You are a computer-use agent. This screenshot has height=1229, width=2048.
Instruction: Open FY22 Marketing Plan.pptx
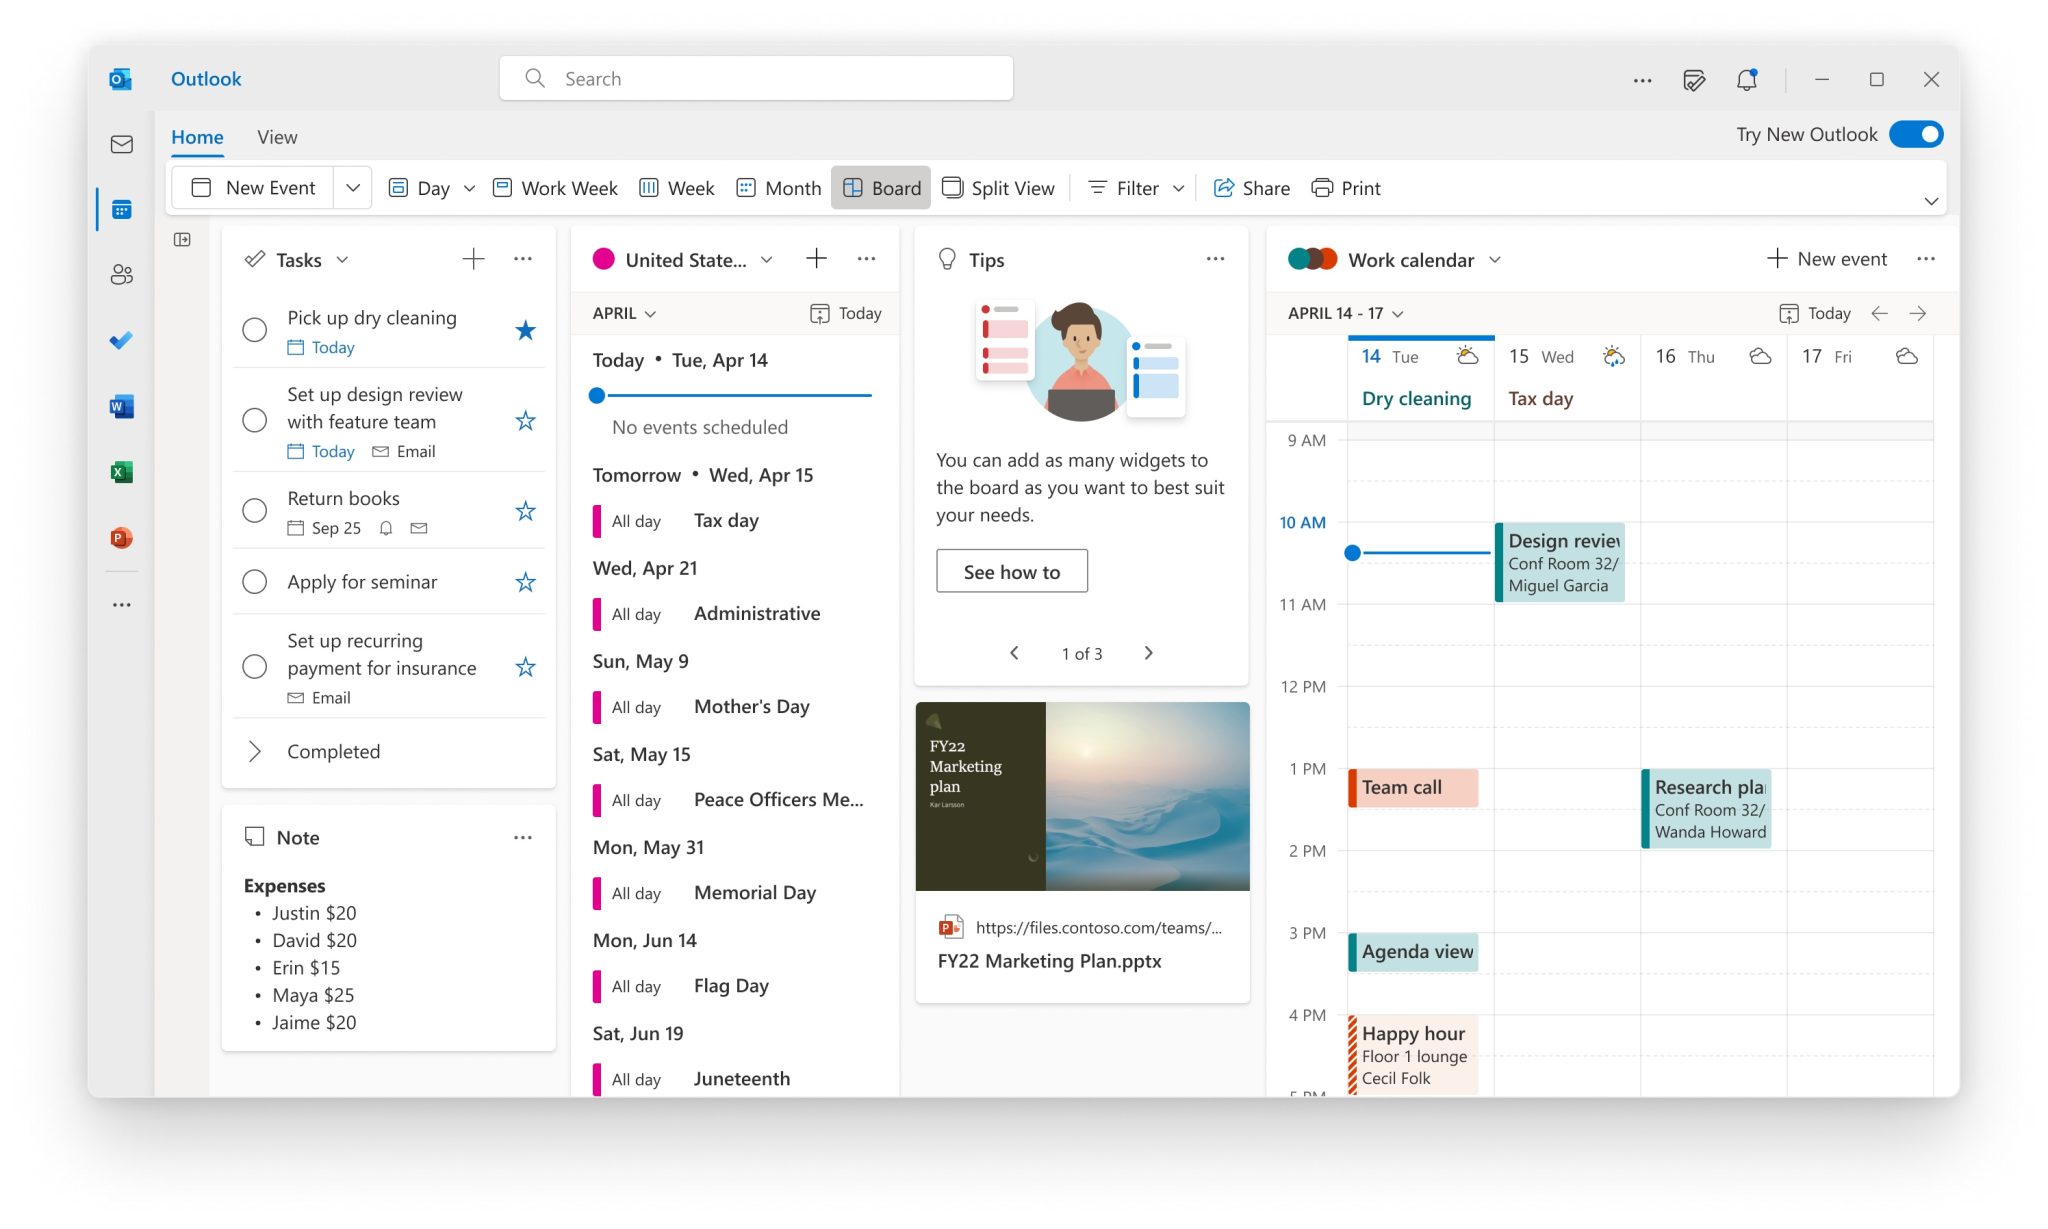tap(1049, 961)
